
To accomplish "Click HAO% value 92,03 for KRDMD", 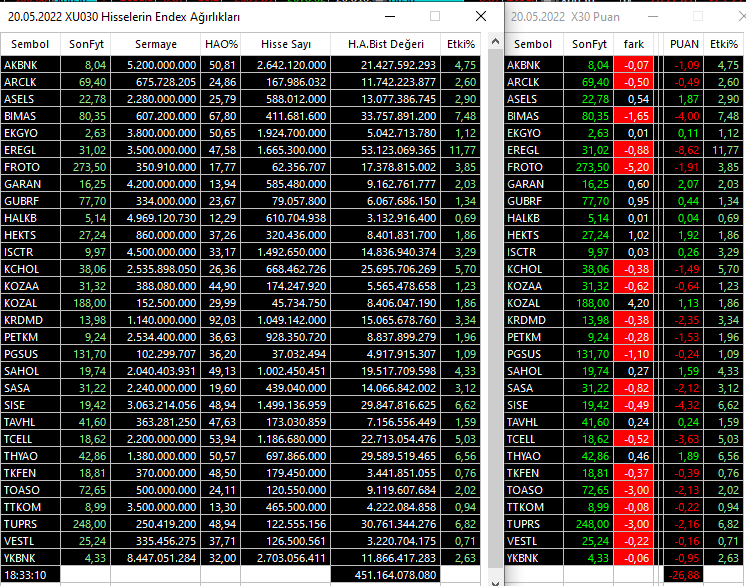I will click(x=221, y=320).
